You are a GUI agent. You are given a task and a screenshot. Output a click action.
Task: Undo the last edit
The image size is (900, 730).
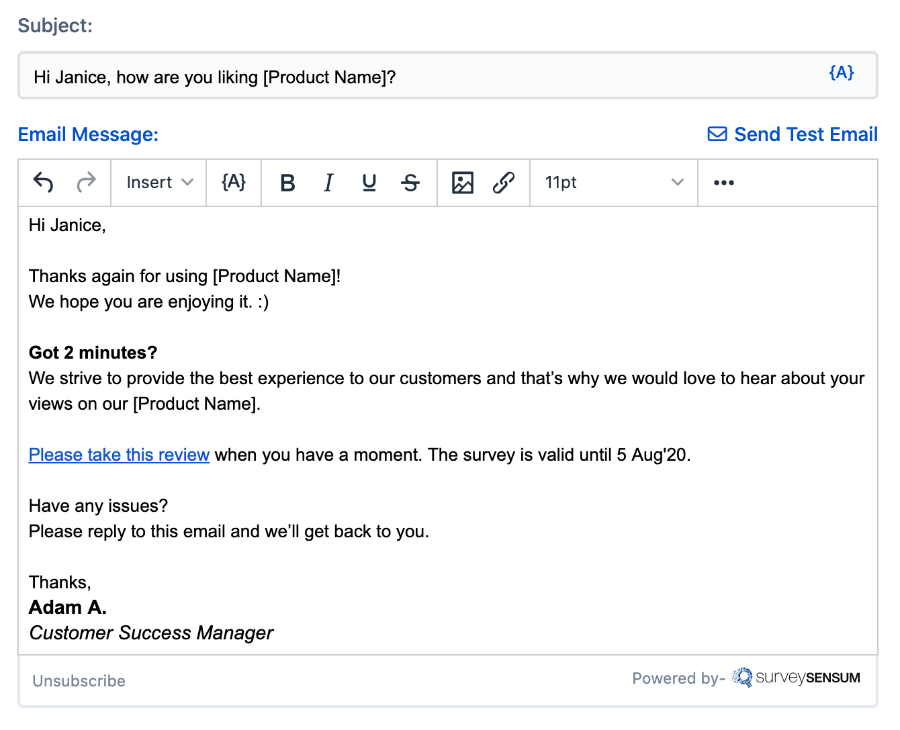43,182
